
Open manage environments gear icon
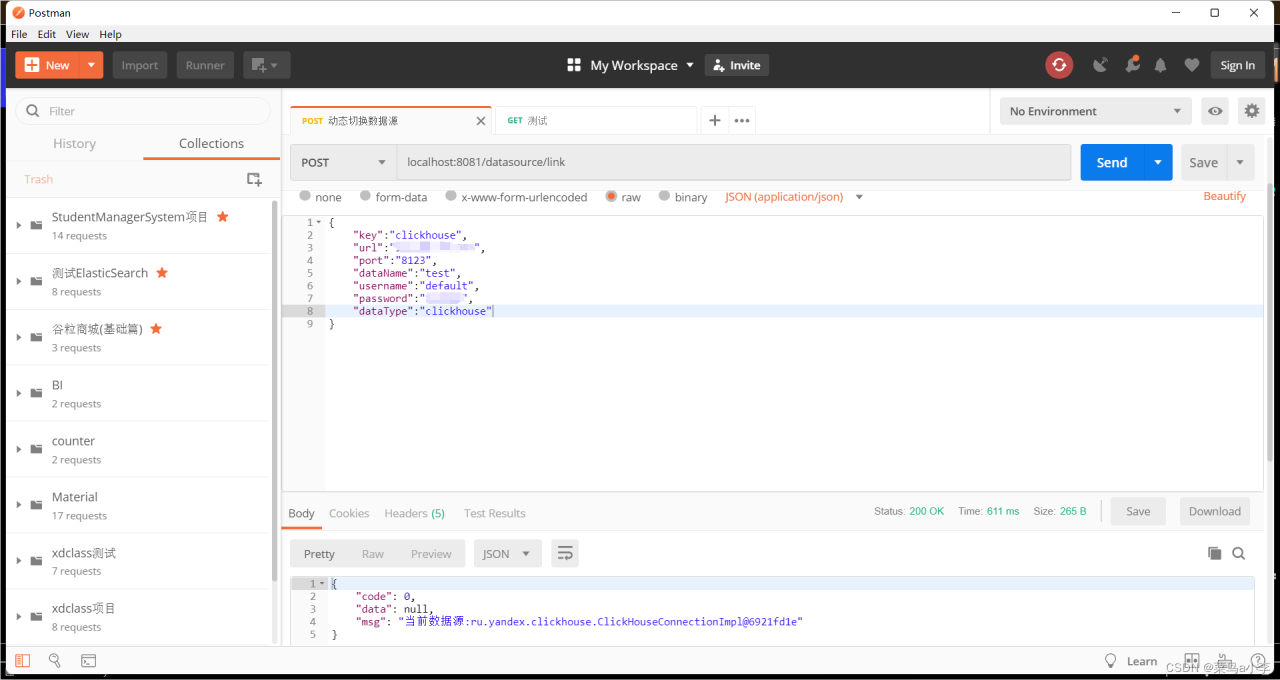1252,111
